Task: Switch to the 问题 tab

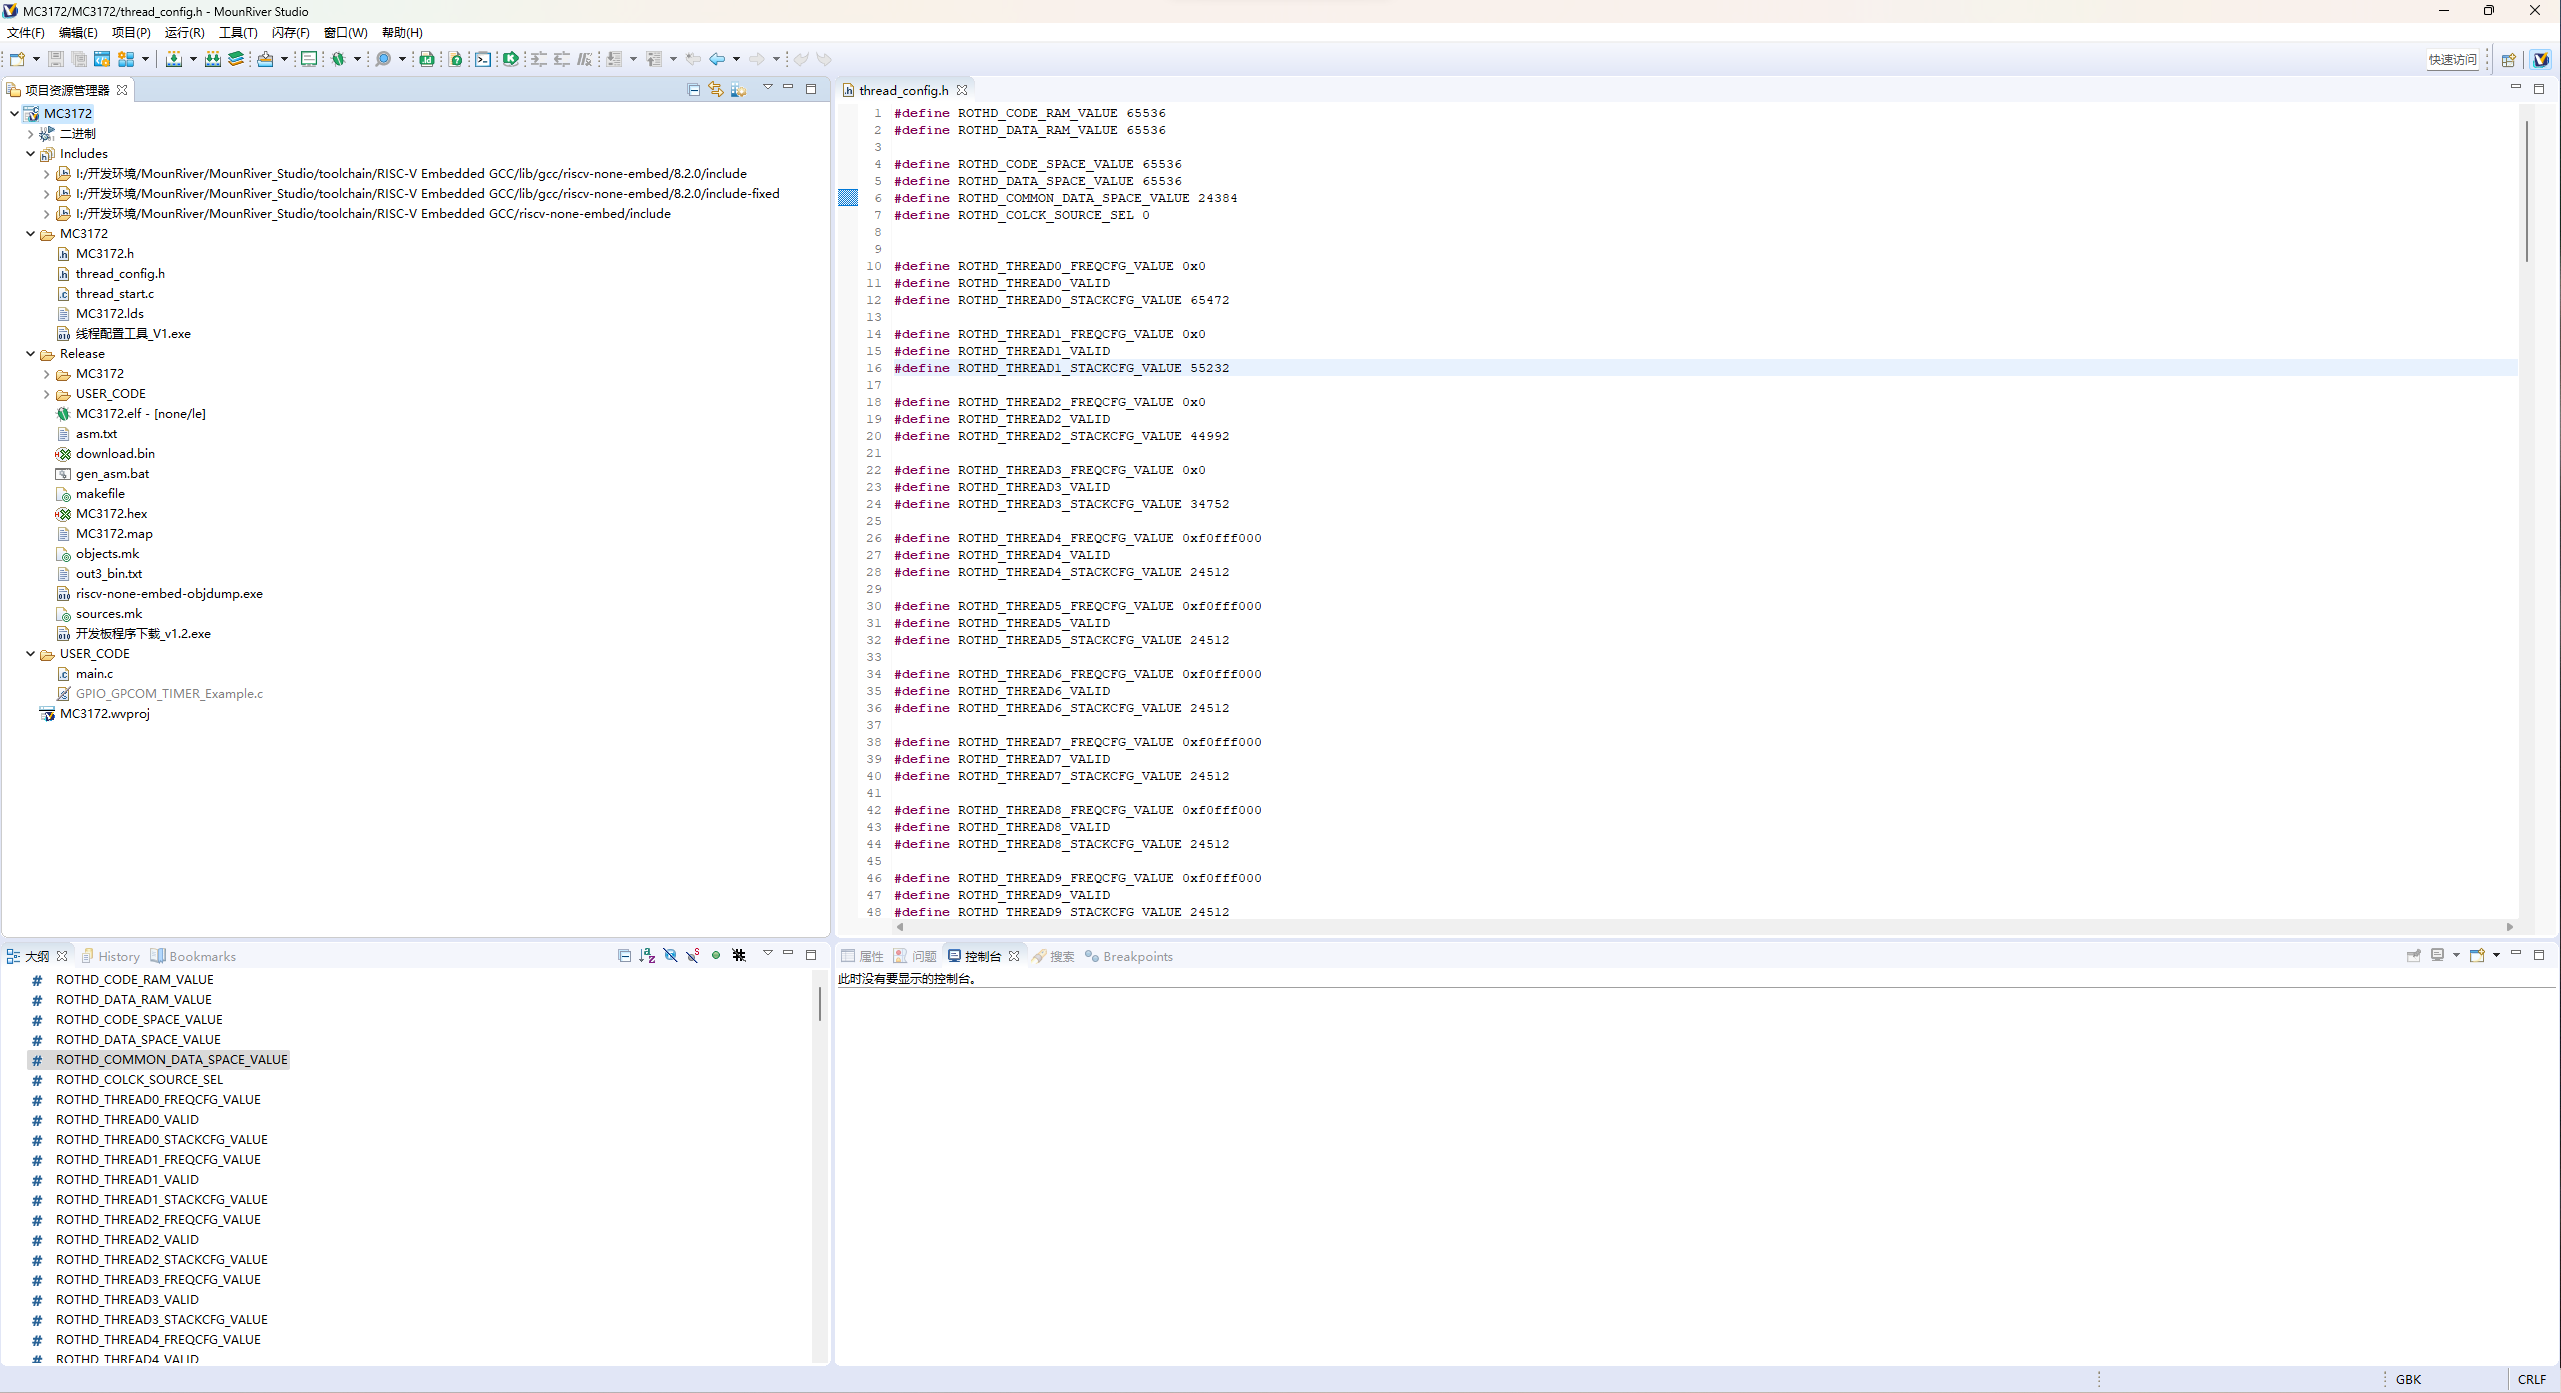Action: (x=915, y=956)
